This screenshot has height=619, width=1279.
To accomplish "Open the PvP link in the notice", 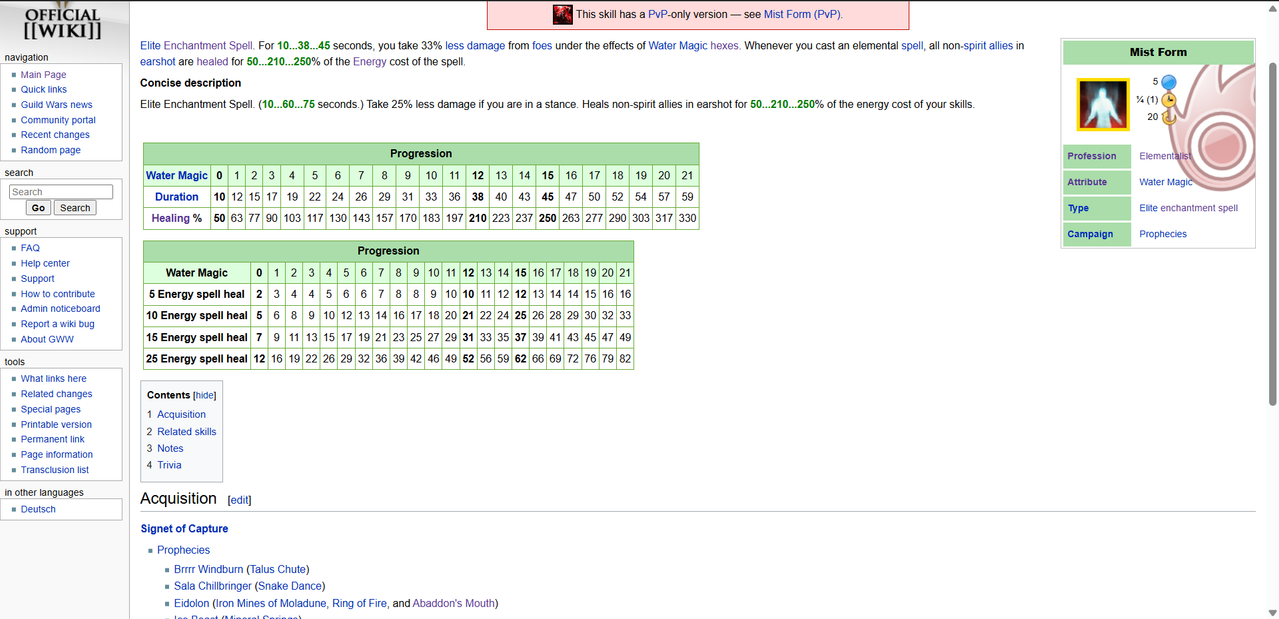I will (x=658, y=15).
